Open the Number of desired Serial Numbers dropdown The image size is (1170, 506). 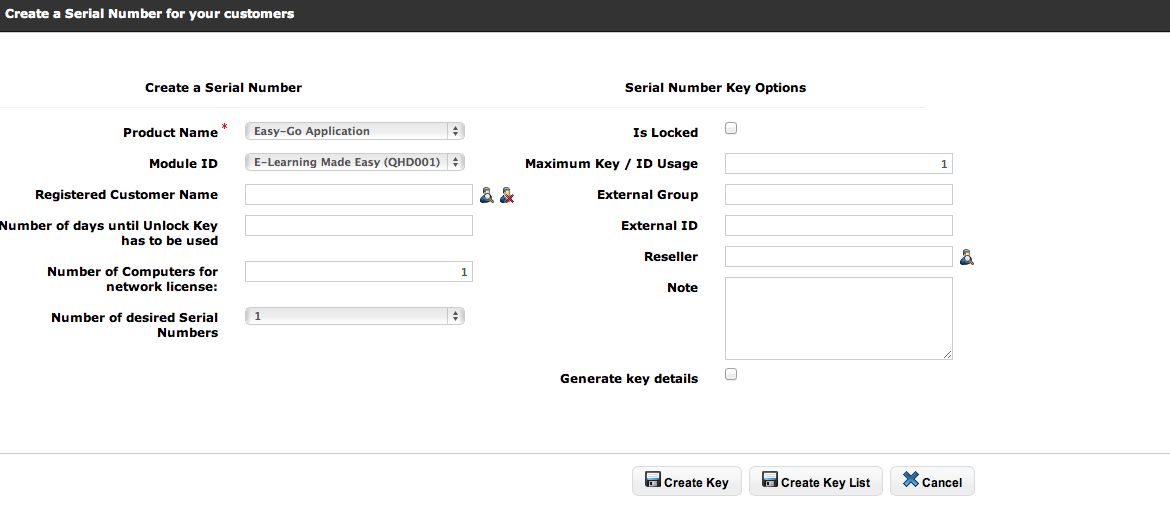(355, 316)
